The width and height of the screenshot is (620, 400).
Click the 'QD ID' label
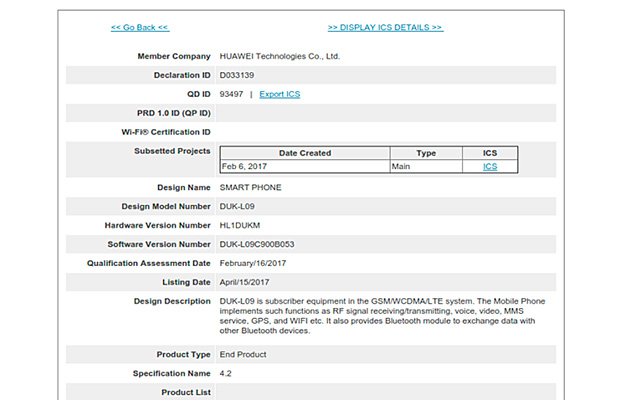(199, 94)
